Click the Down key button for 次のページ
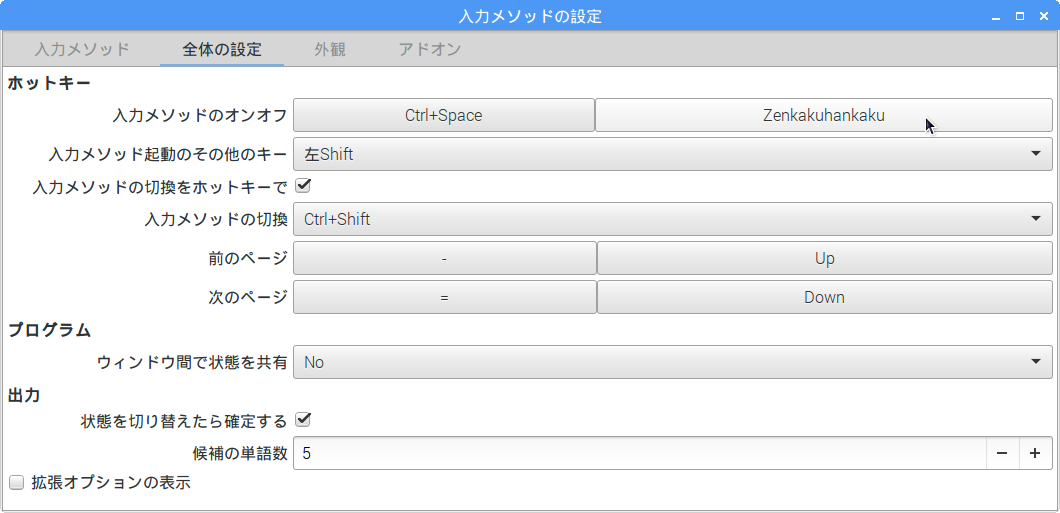Screen dimensions: 1060x513 (x=824, y=297)
